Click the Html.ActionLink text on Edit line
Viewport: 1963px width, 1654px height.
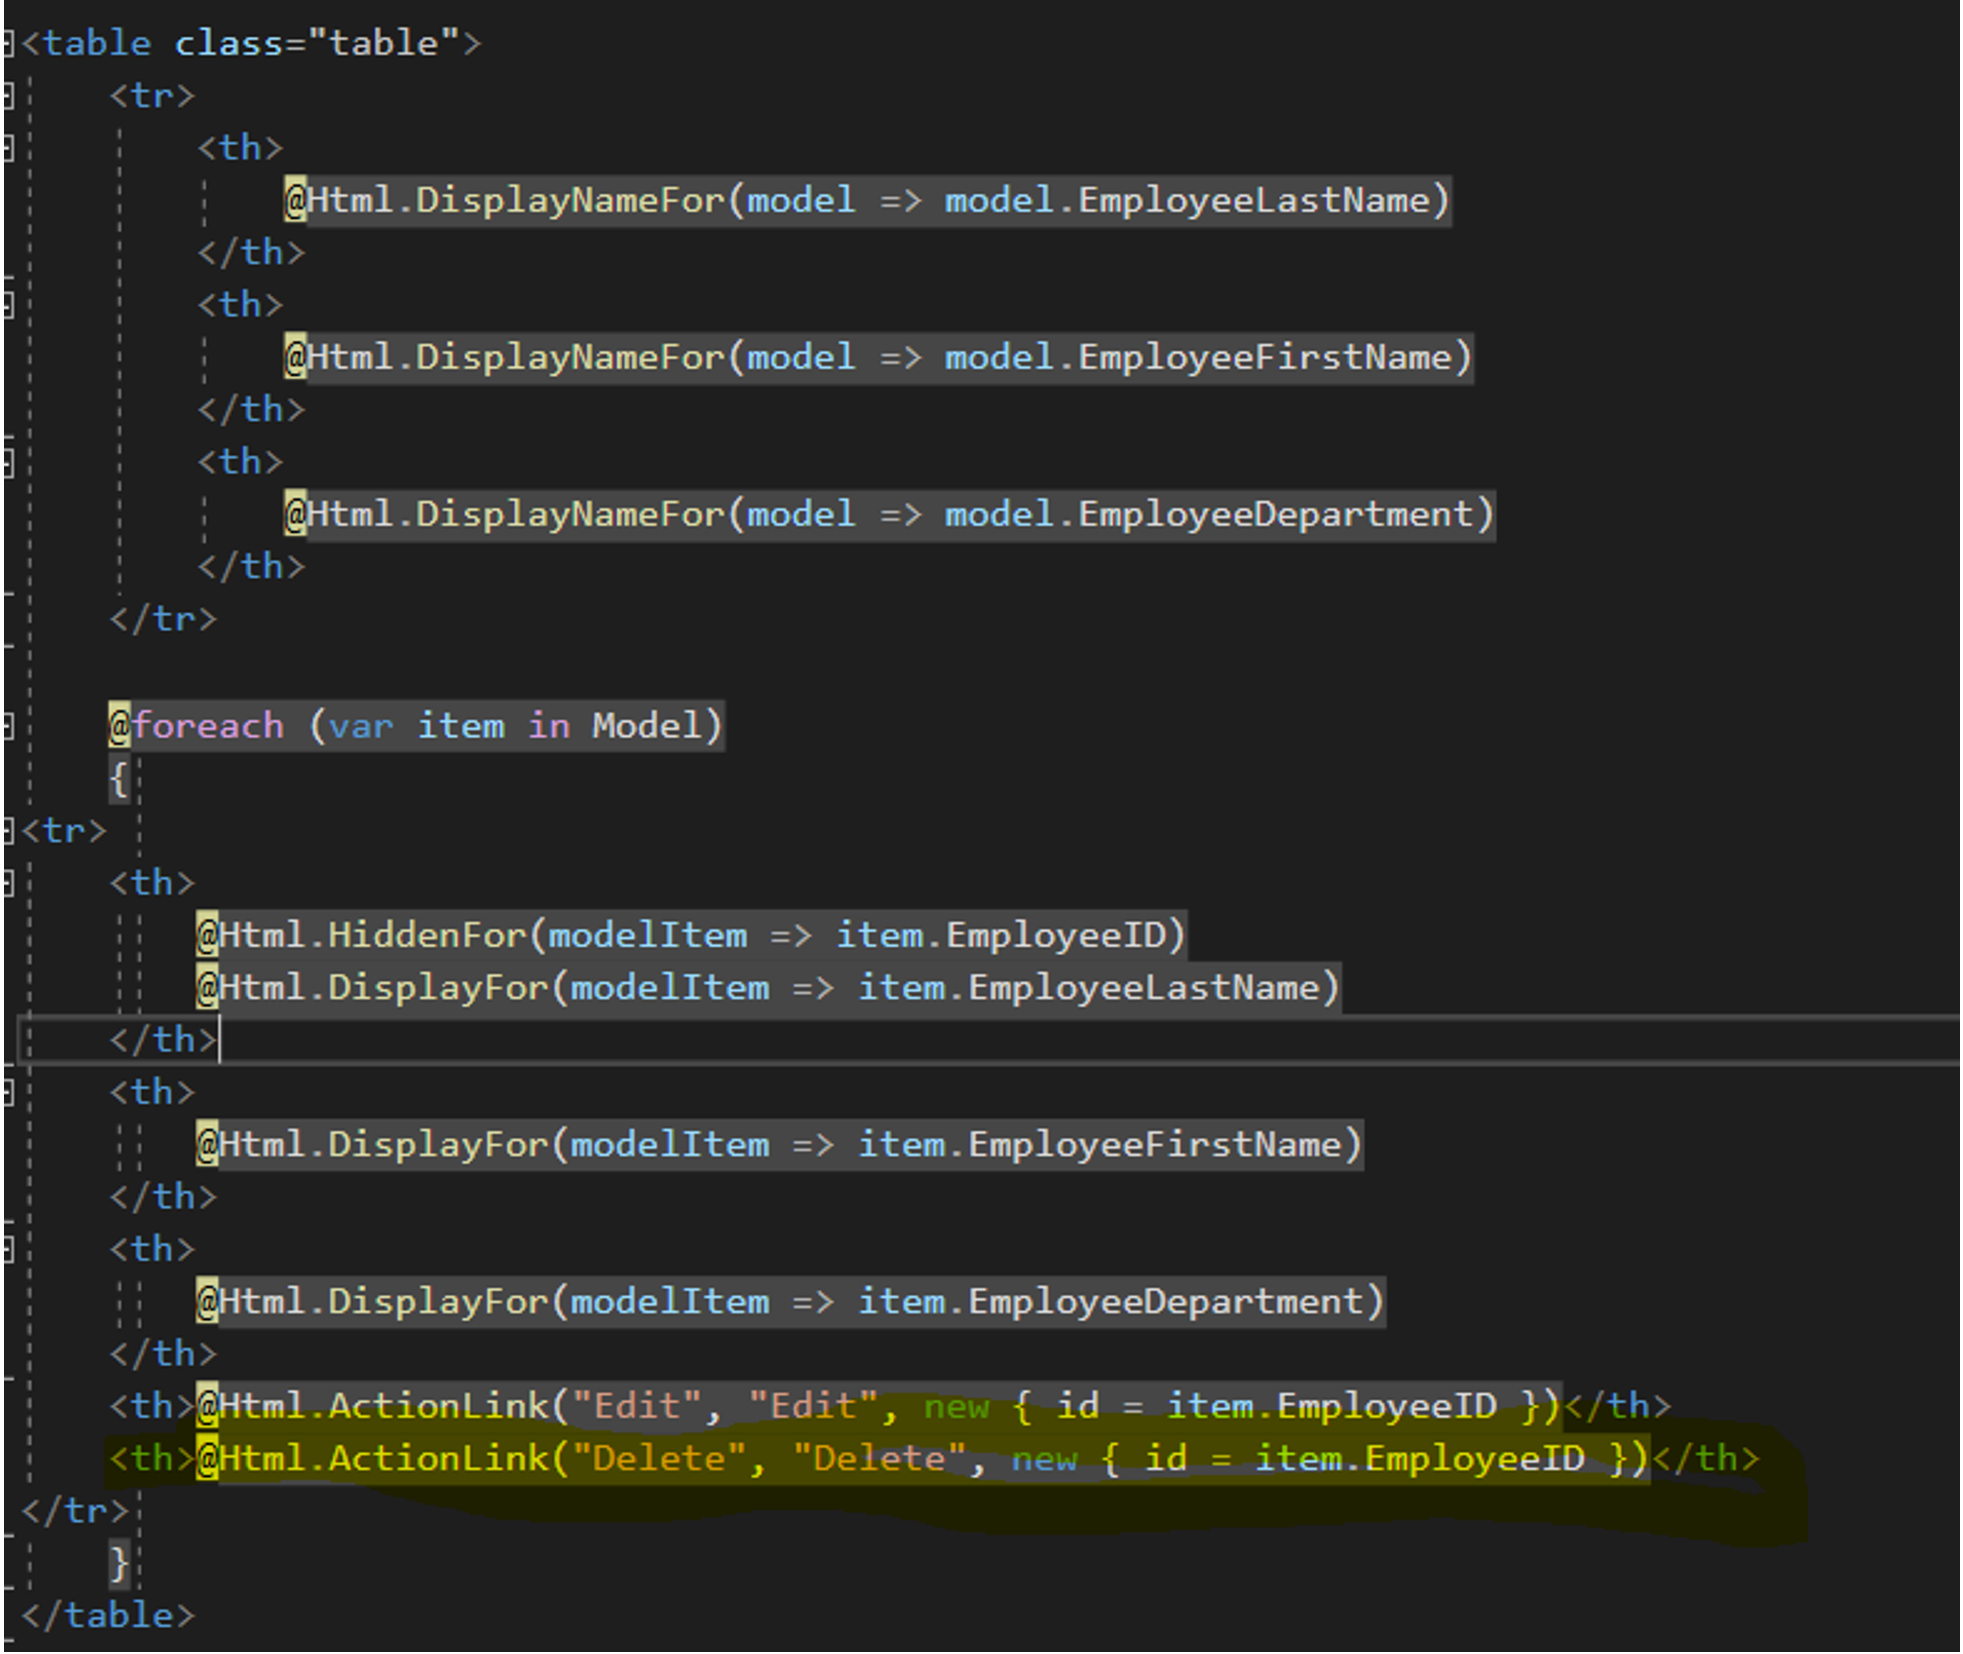click(x=384, y=1406)
